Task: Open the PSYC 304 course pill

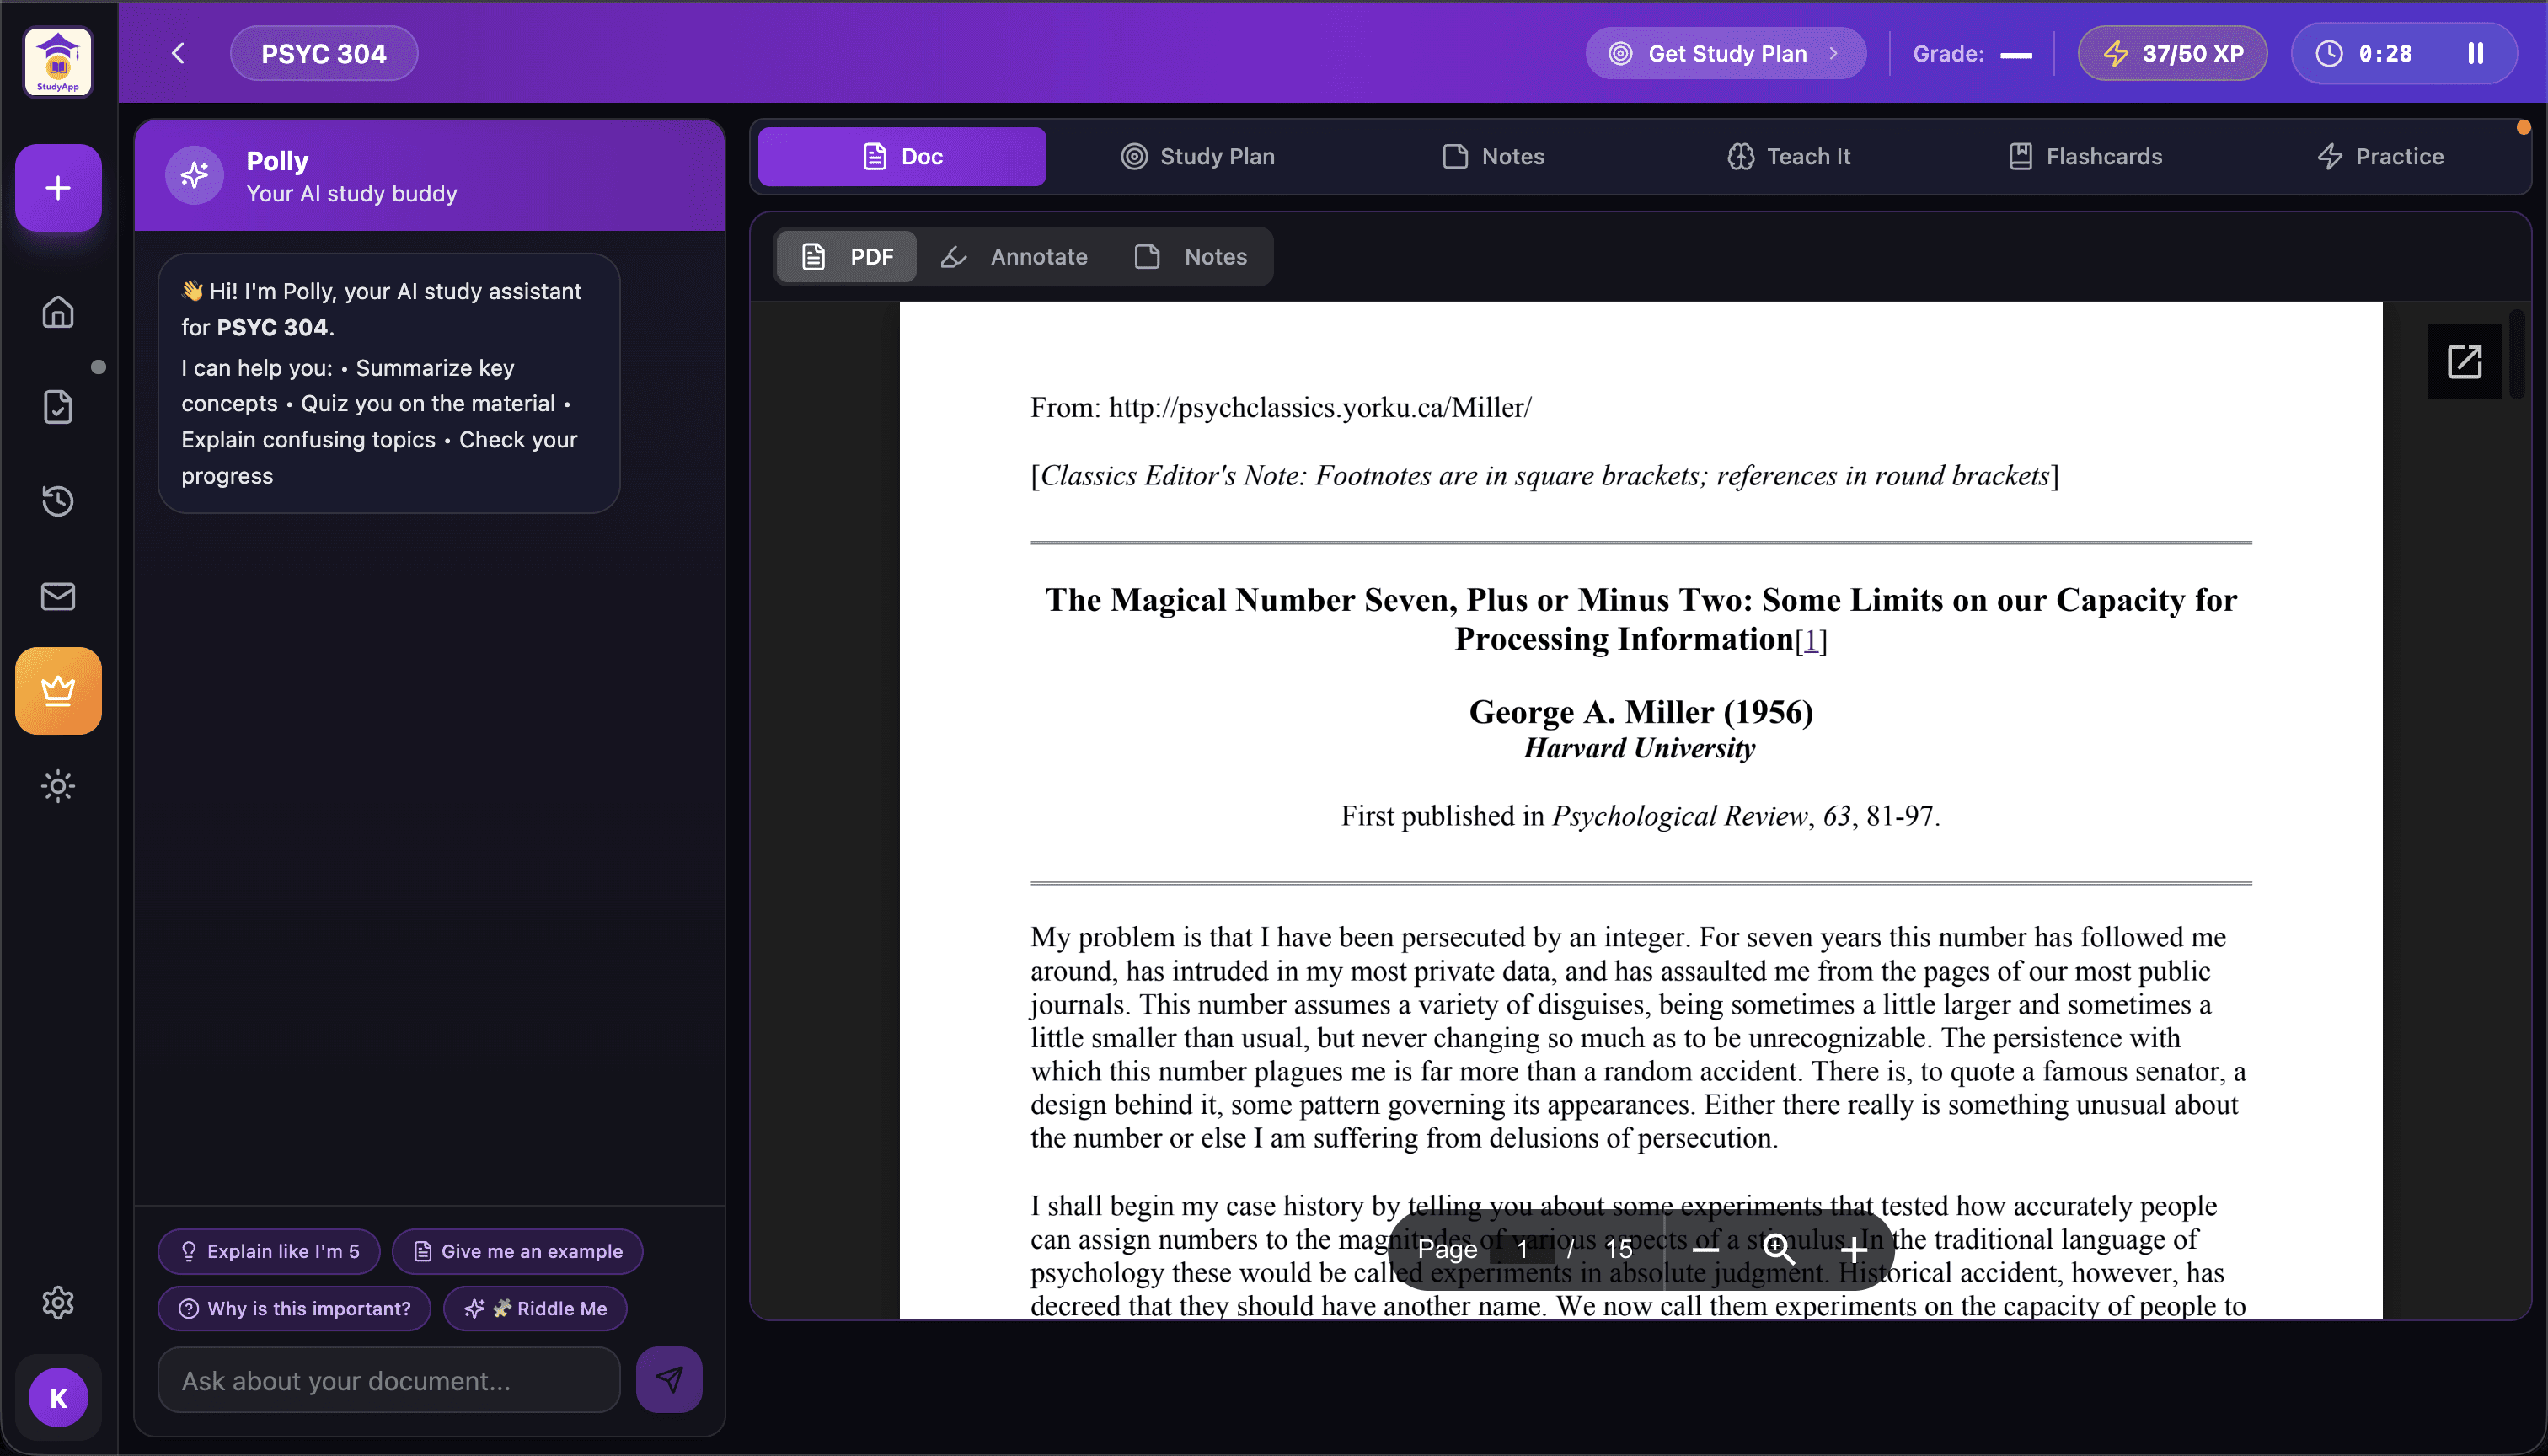Action: pyautogui.click(x=323, y=54)
